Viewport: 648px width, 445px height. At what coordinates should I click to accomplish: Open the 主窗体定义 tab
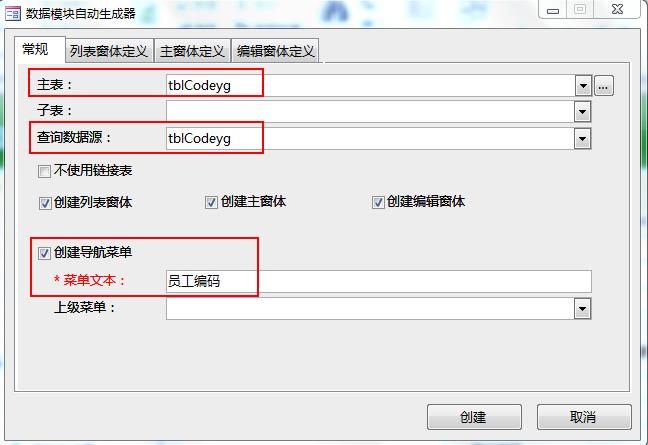(x=192, y=51)
